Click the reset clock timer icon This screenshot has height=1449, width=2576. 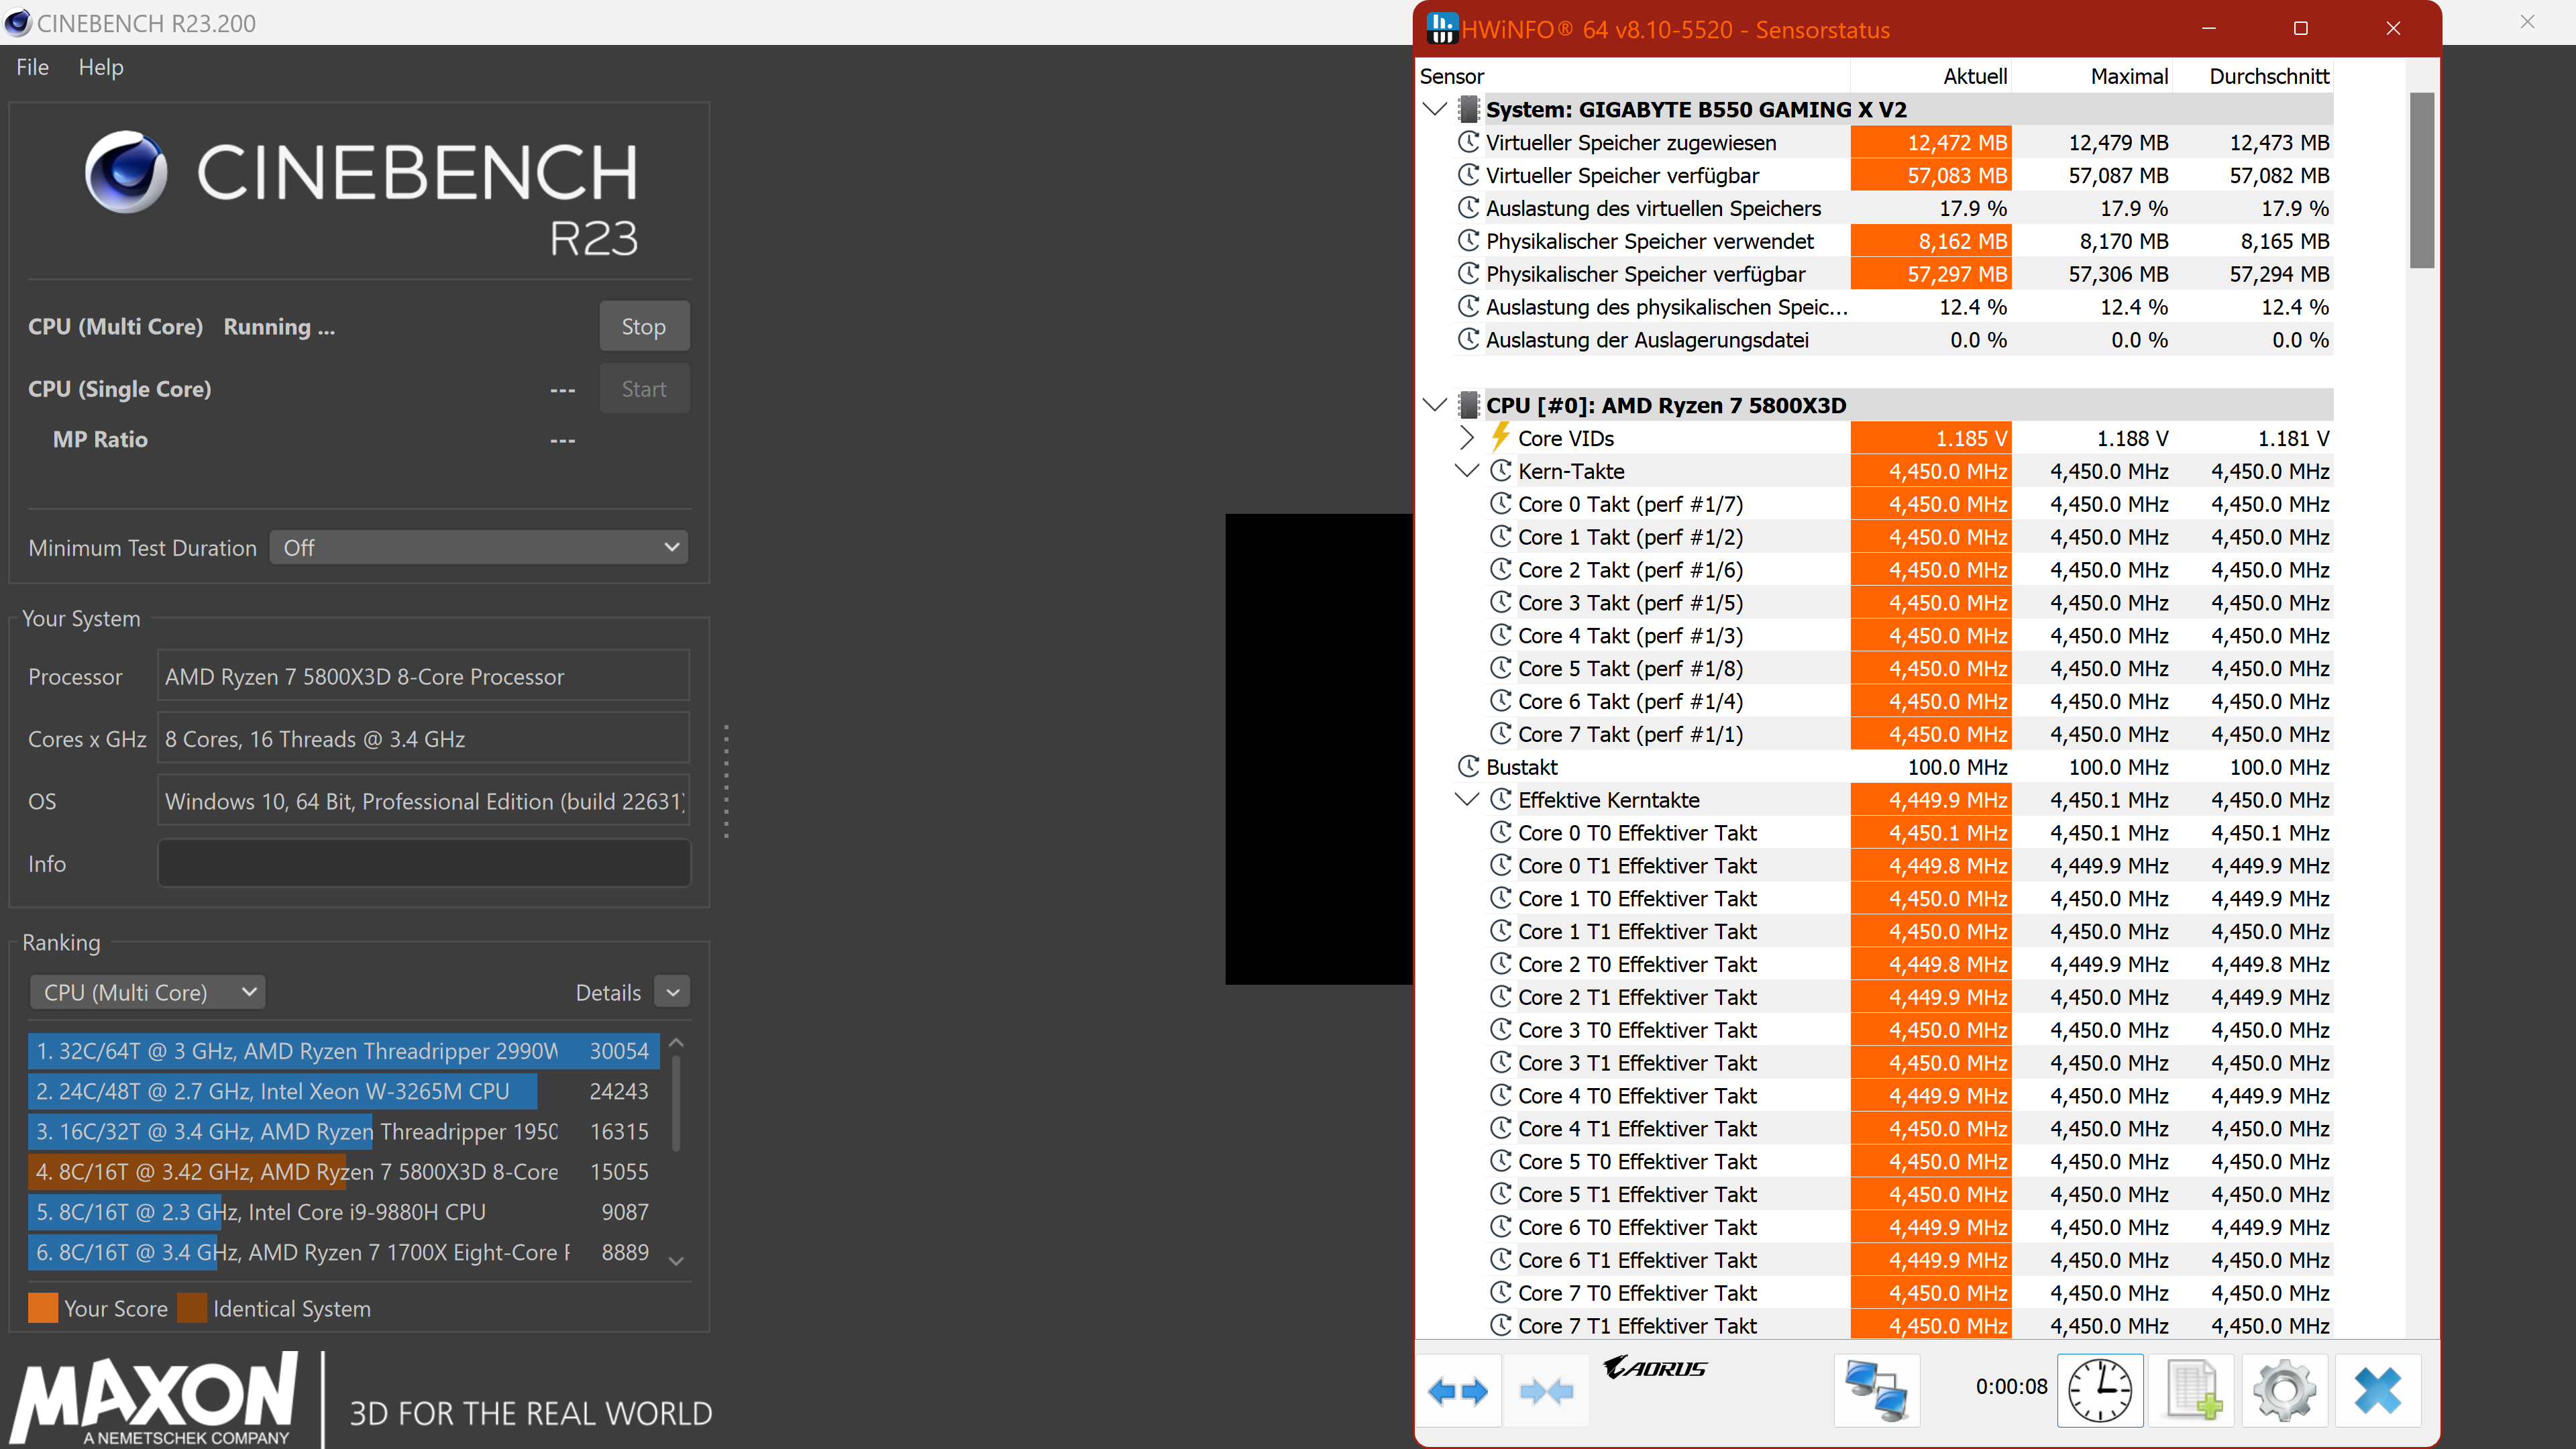2099,1390
